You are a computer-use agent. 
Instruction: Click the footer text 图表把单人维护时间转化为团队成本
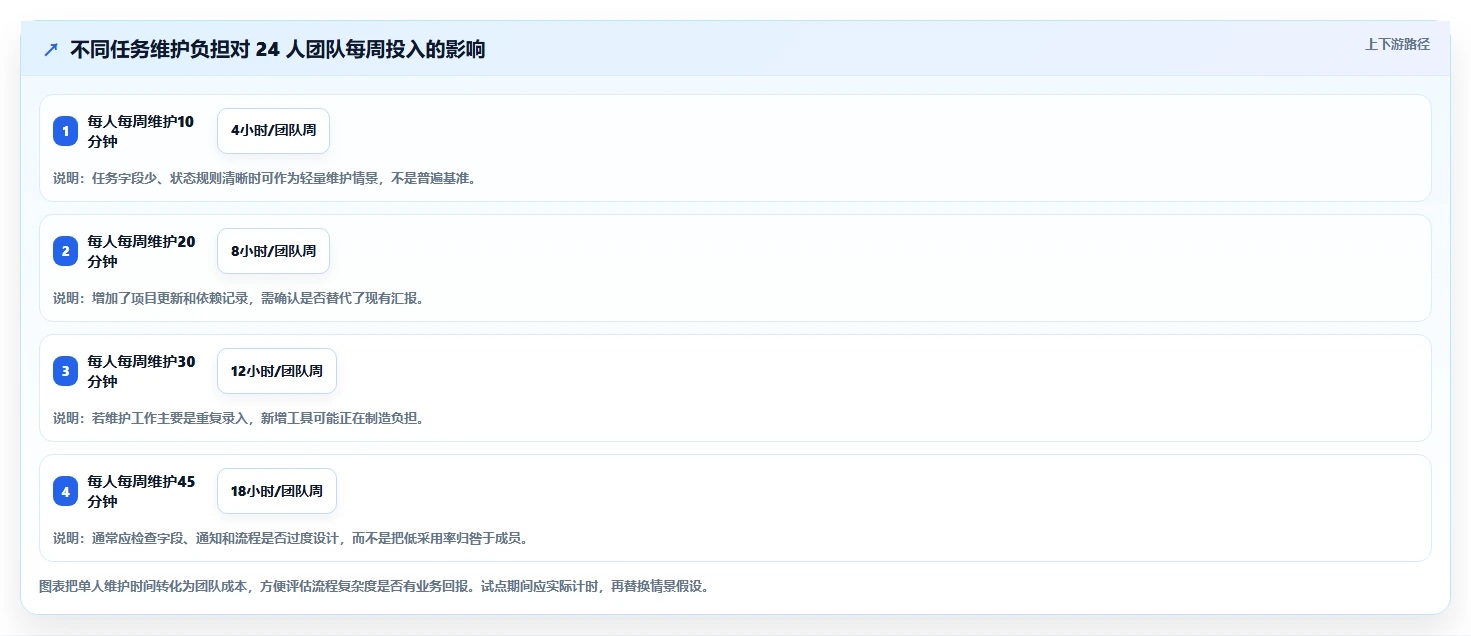(x=374, y=586)
